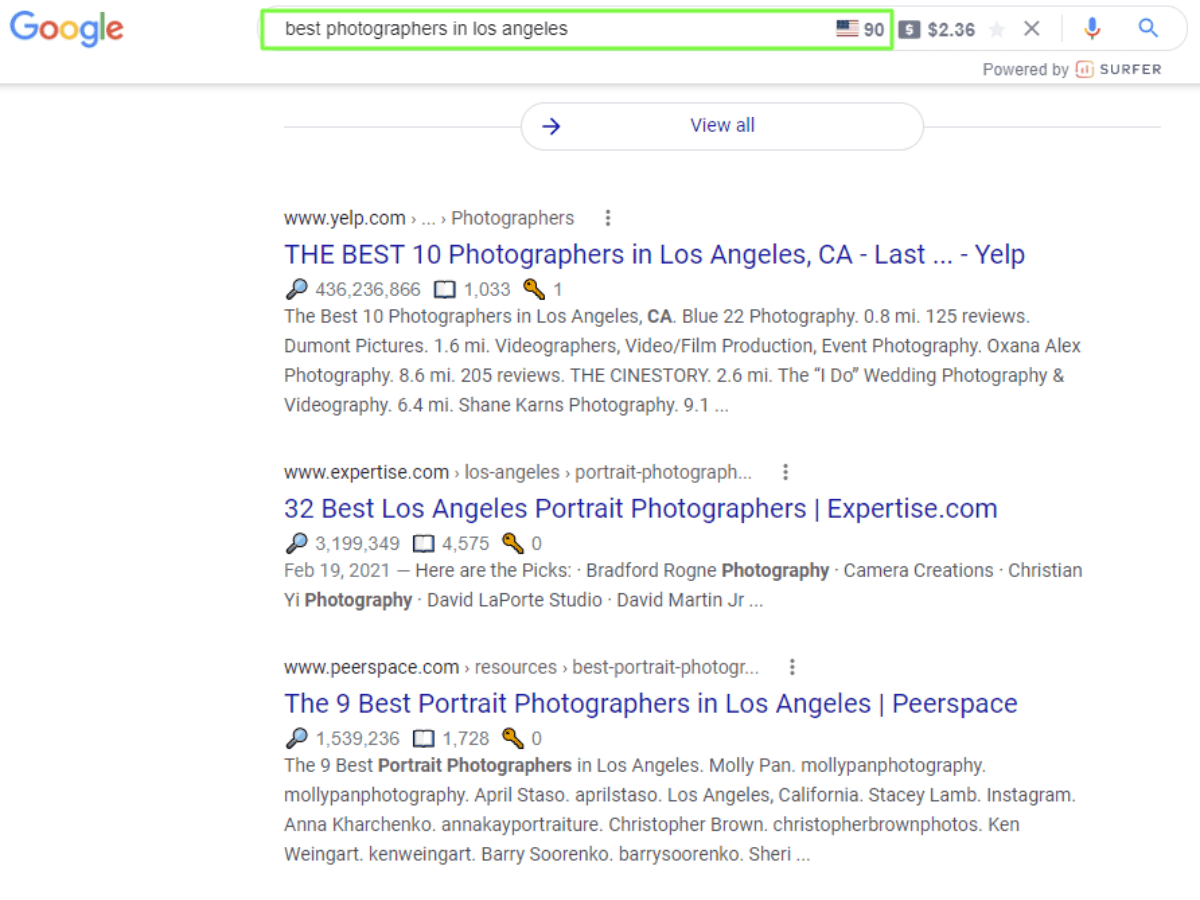
Task: Click the Feb 19, 2021 date text
Action: coord(337,571)
